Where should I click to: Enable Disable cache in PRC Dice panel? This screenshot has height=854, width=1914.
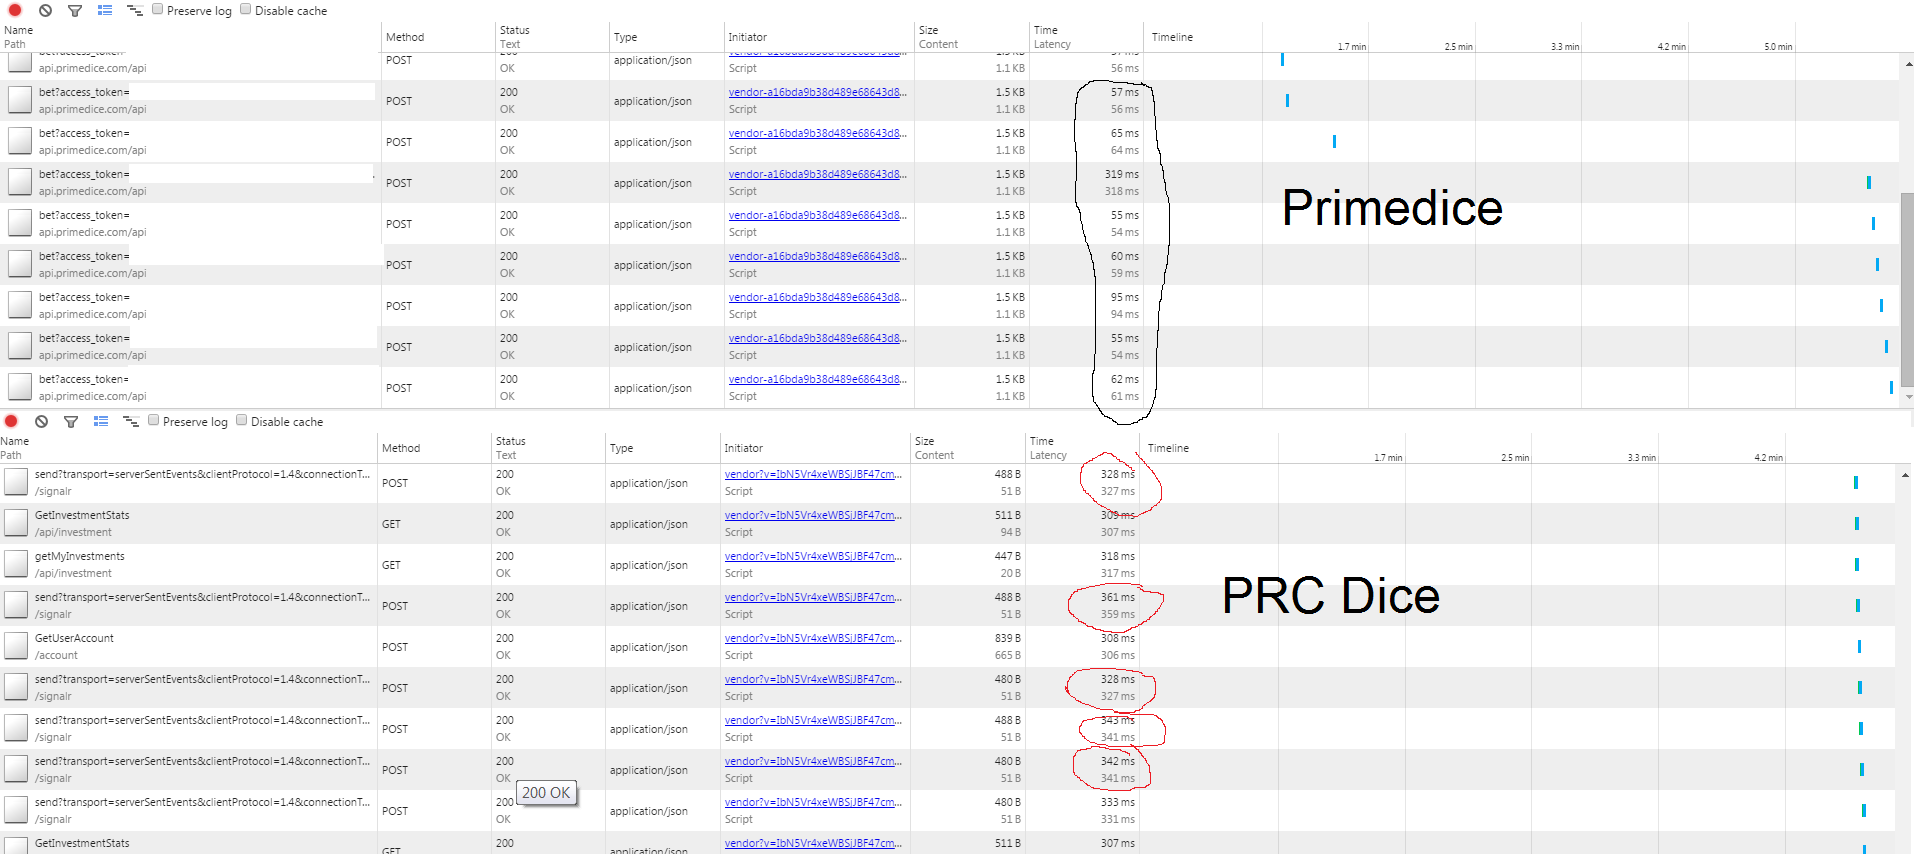pyautogui.click(x=241, y=420)
